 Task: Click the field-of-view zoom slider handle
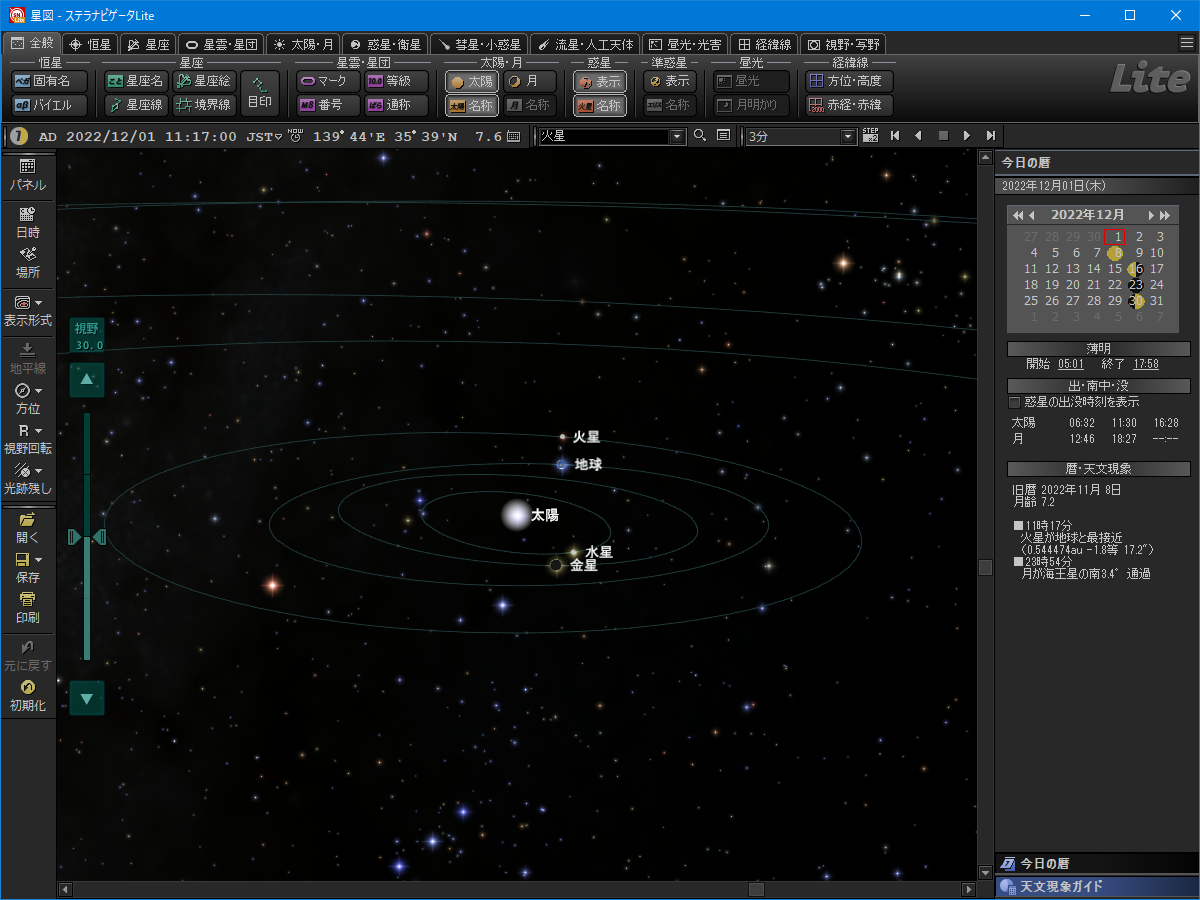pyautogui.click(x=87, y=538)
